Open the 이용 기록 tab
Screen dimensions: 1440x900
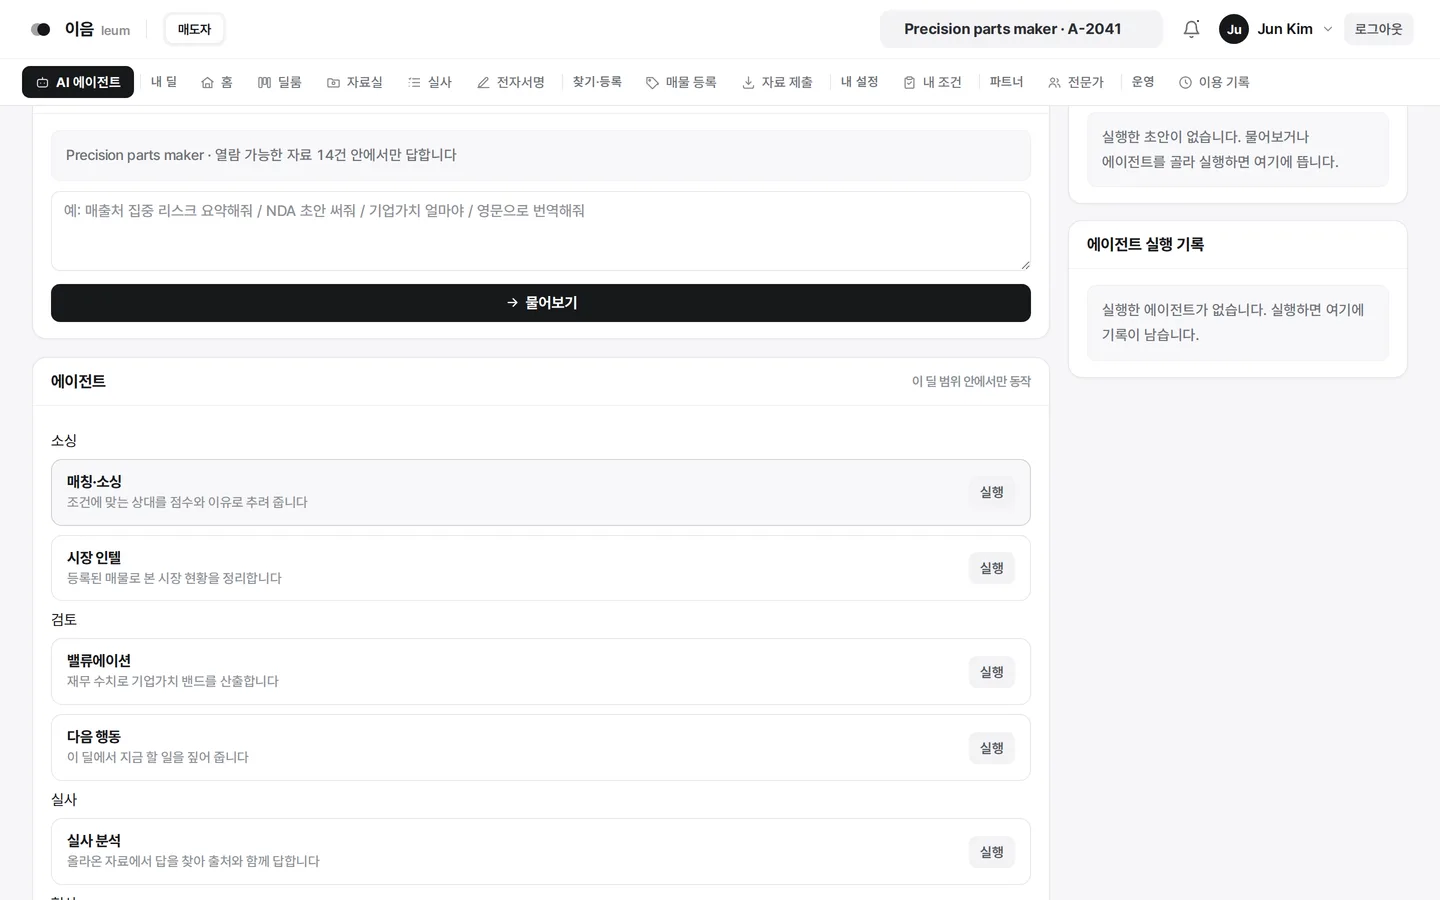click(1214, 82)
